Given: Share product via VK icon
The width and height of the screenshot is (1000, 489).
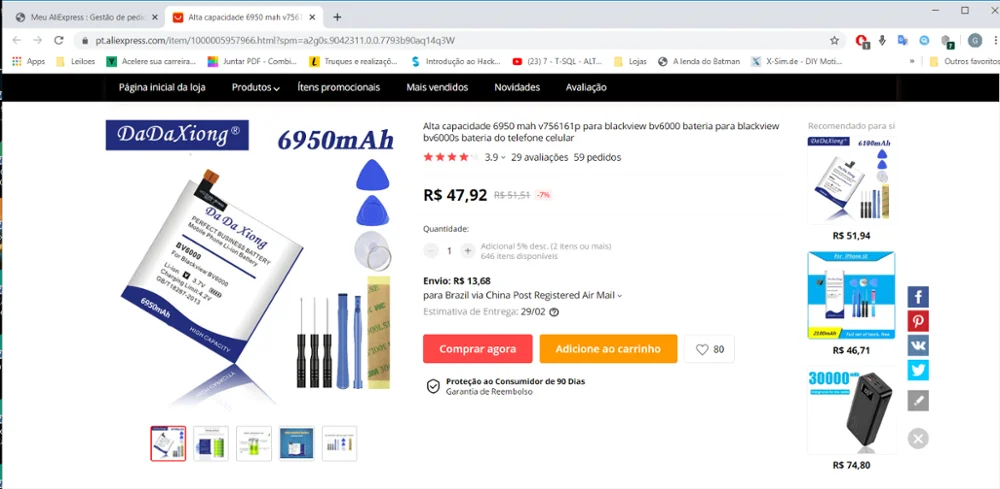Looking at the screenshot, I should click(918, 346).
